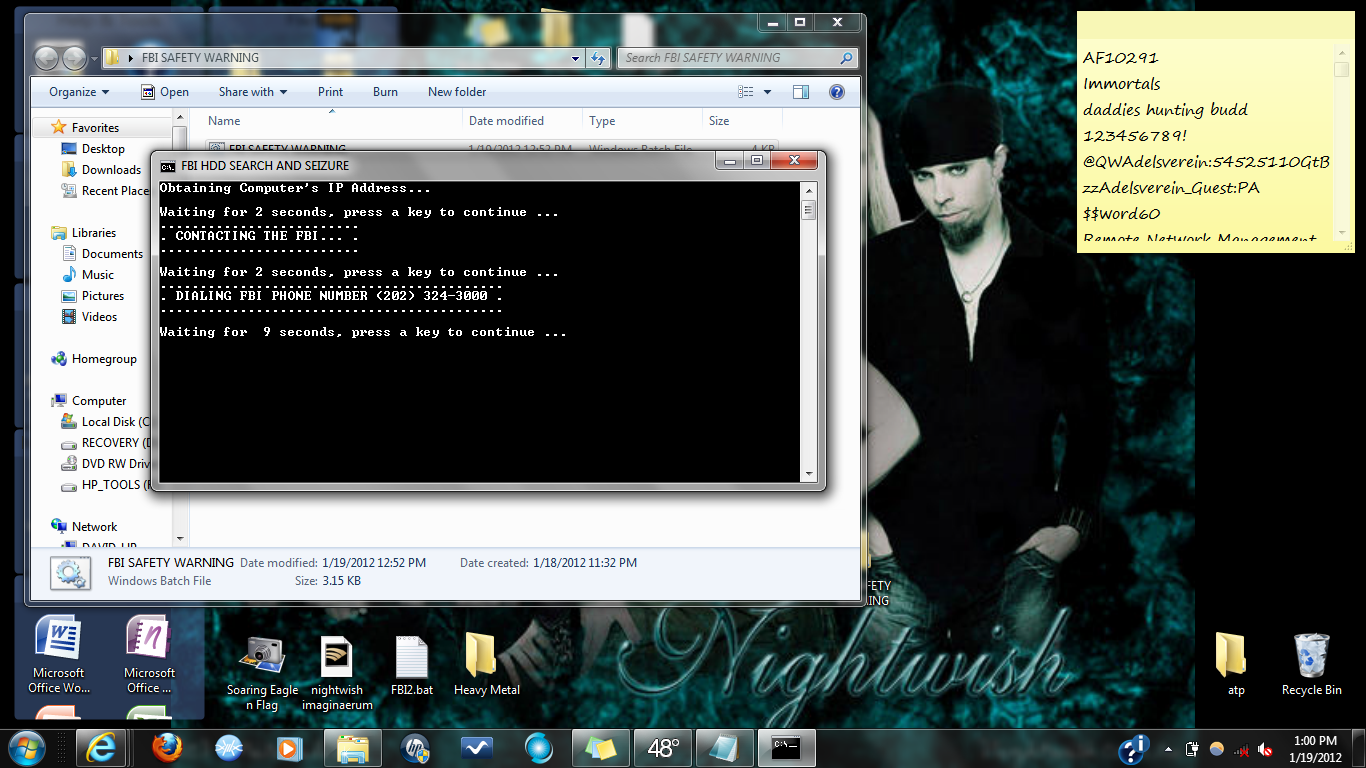Switch to Windows Explorer taskbar button
The height and width of the screenshot is (768, 1366).
(353, 748)
